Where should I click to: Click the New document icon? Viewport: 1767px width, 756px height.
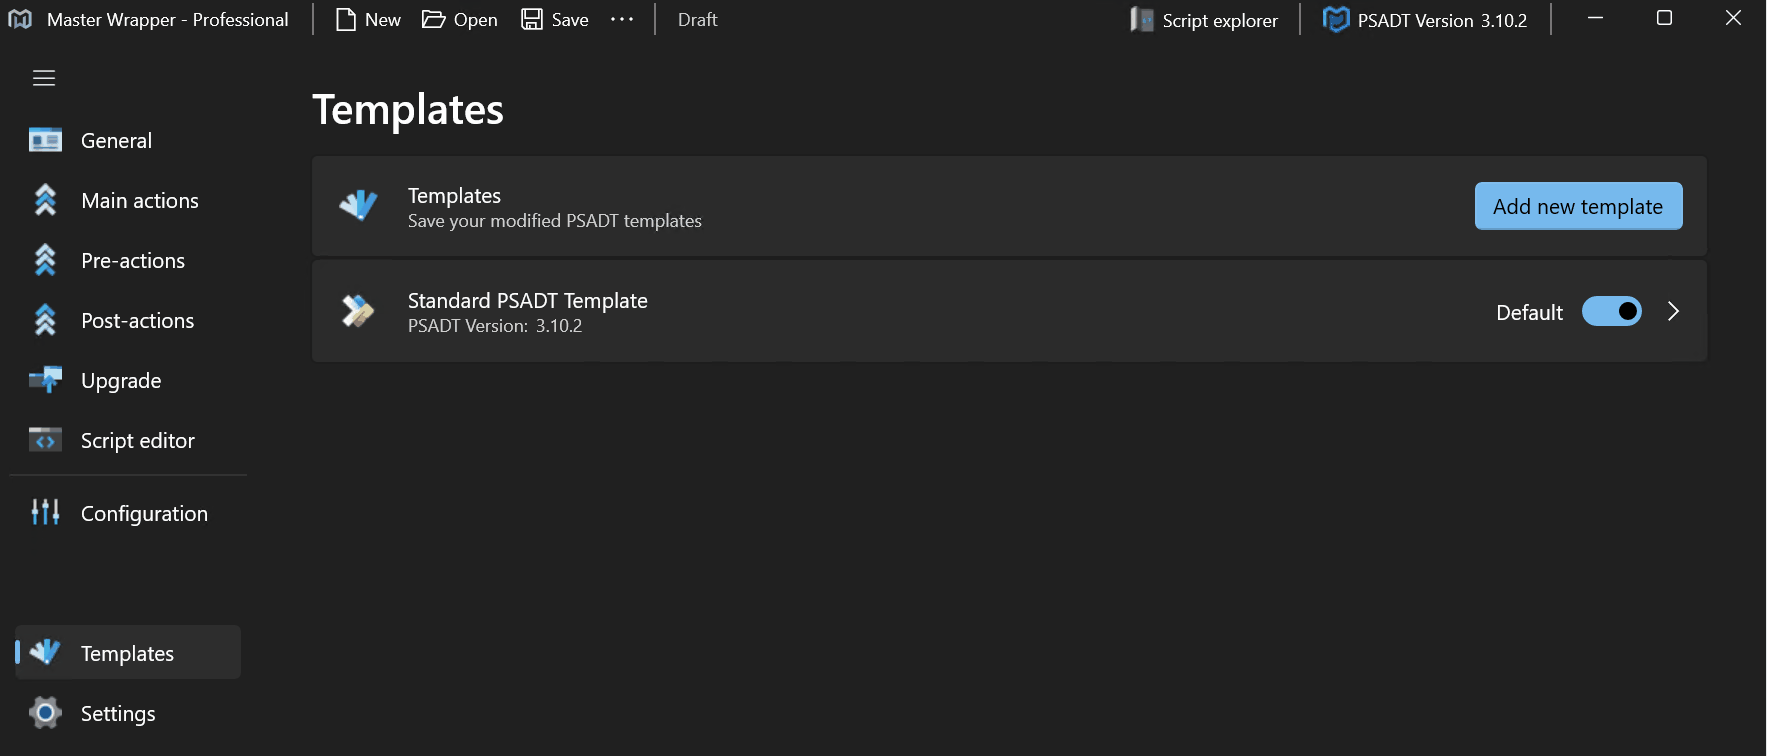(346, 19)
